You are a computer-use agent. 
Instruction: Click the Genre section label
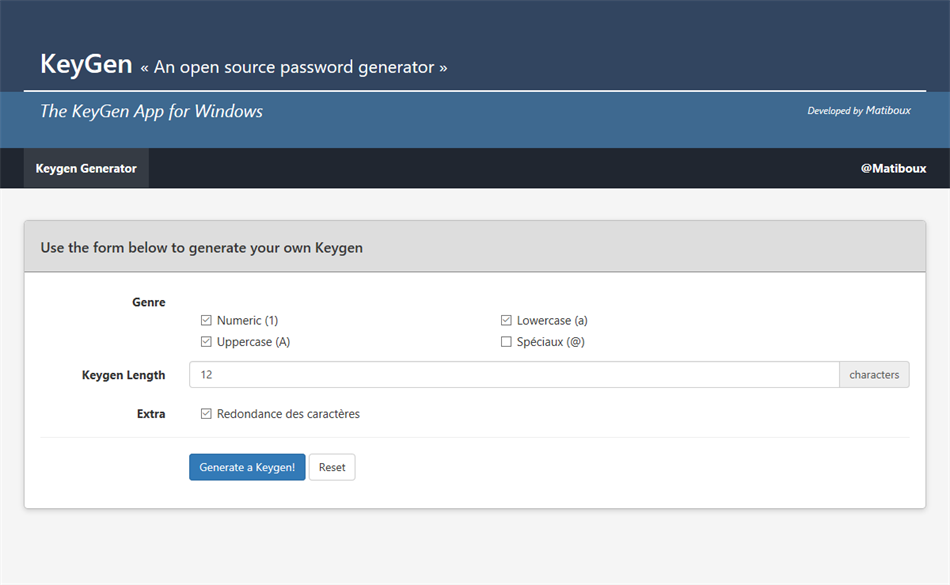(x=148, y=302)
